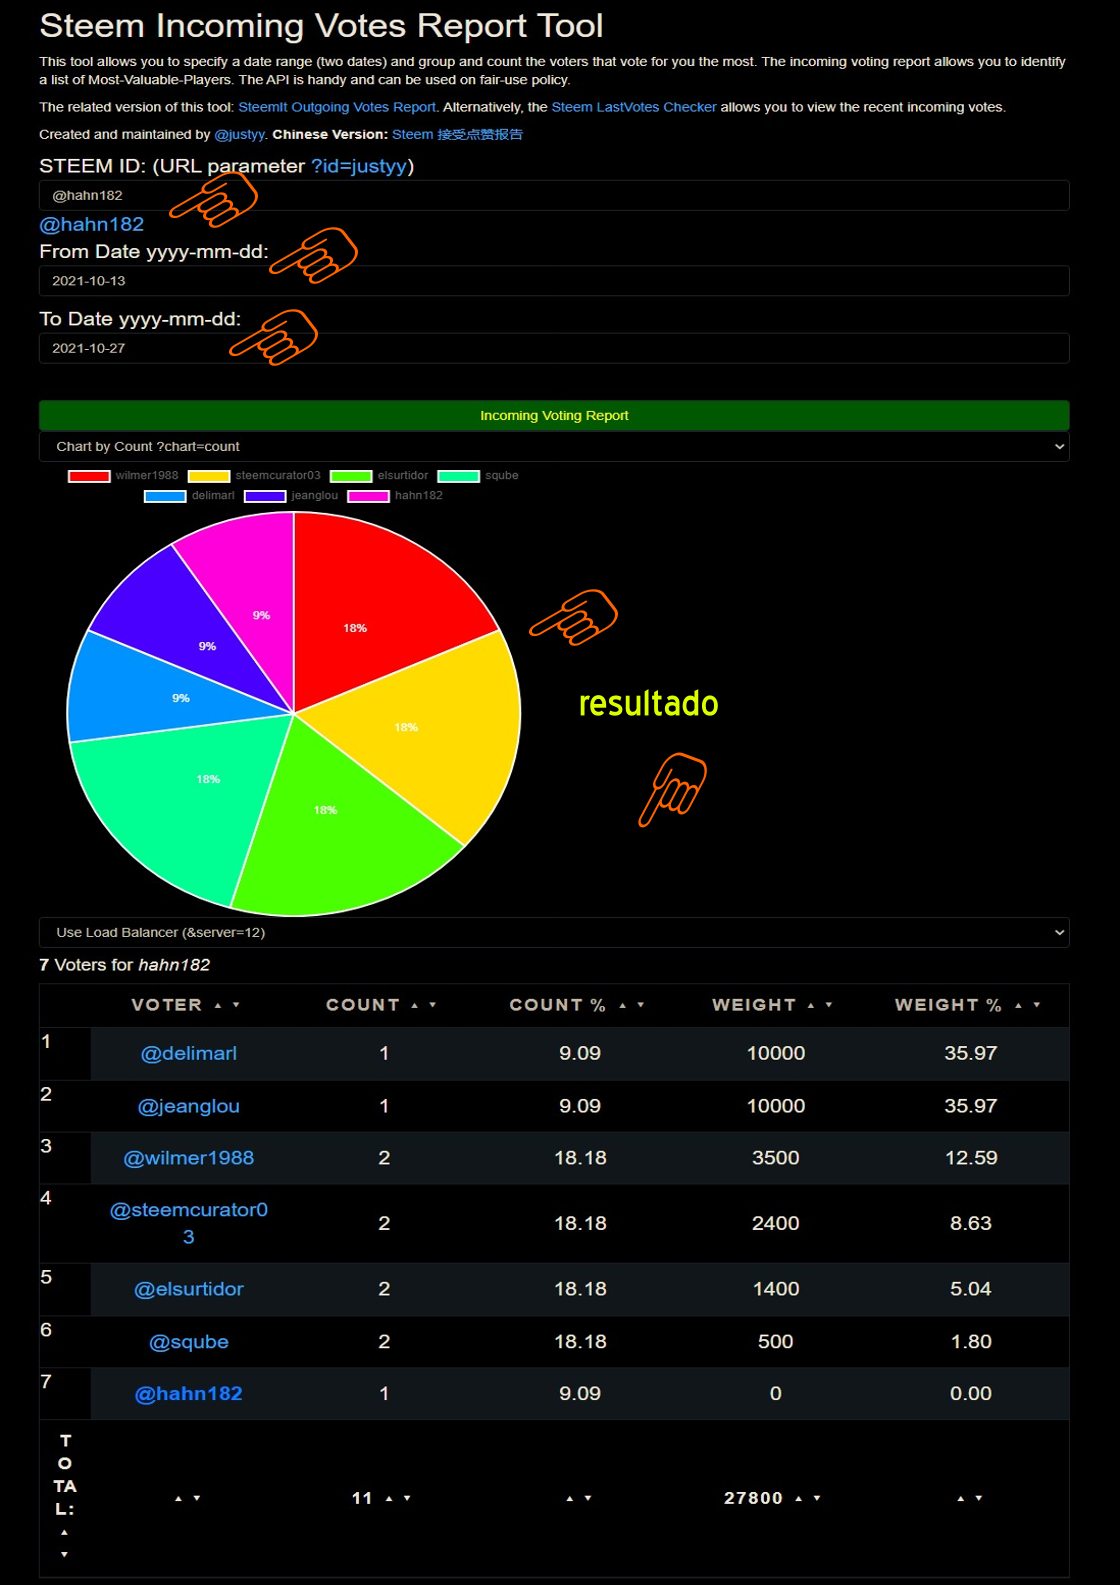Open @elsurtidor voter link
The width and height of the screenshot is (1120, 1585).
(x=189, y=1289)
